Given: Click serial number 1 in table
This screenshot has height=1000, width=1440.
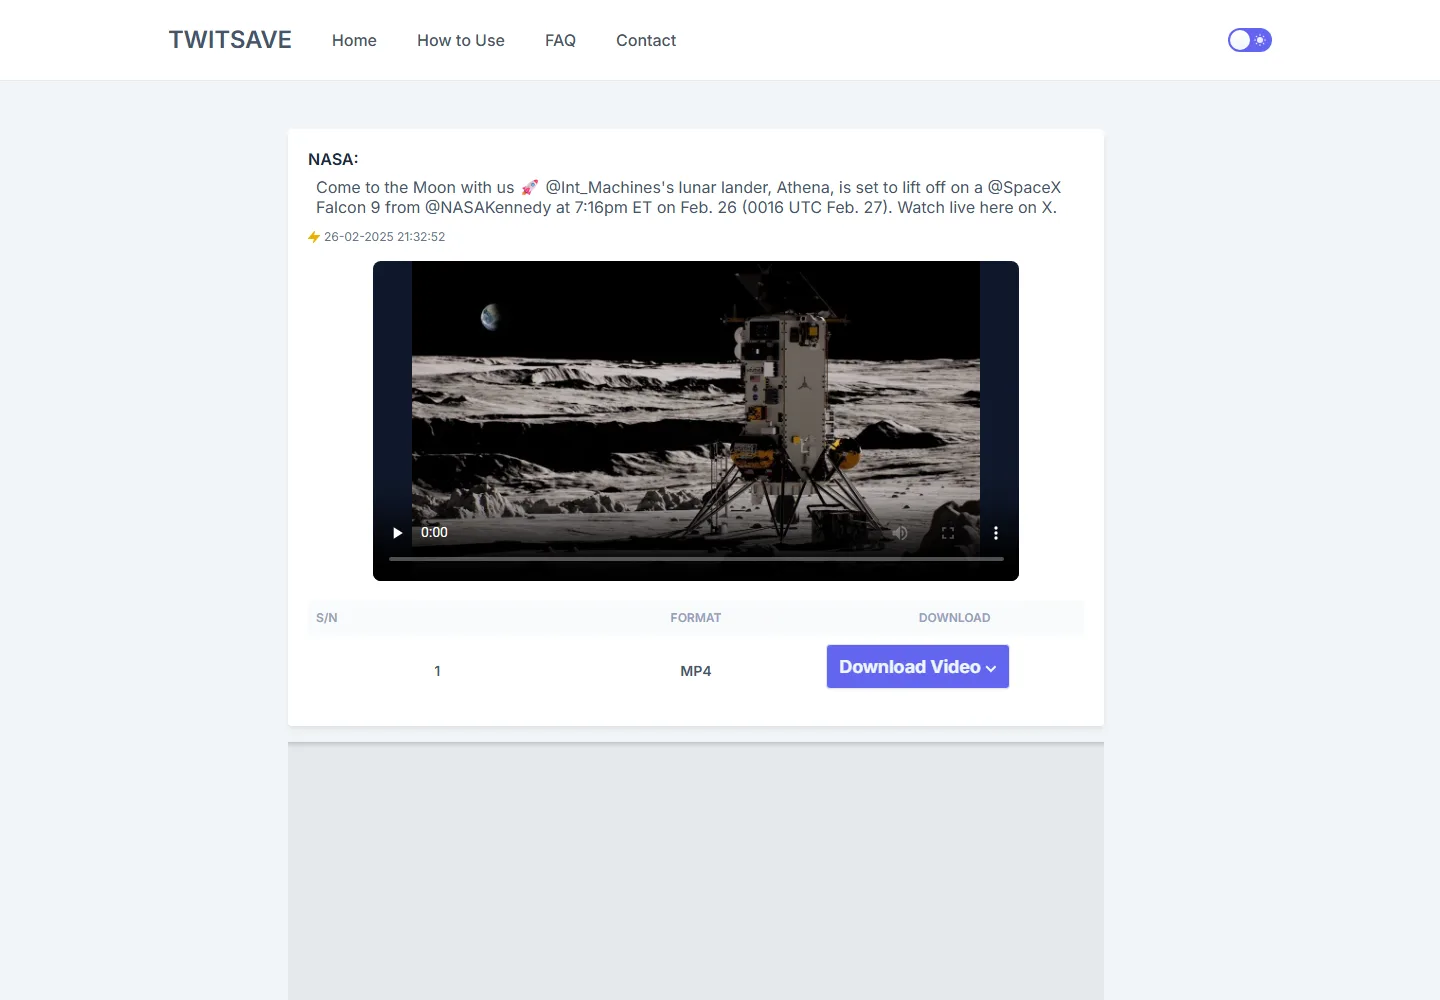Looking at the screenshot, I should point(437,671).
